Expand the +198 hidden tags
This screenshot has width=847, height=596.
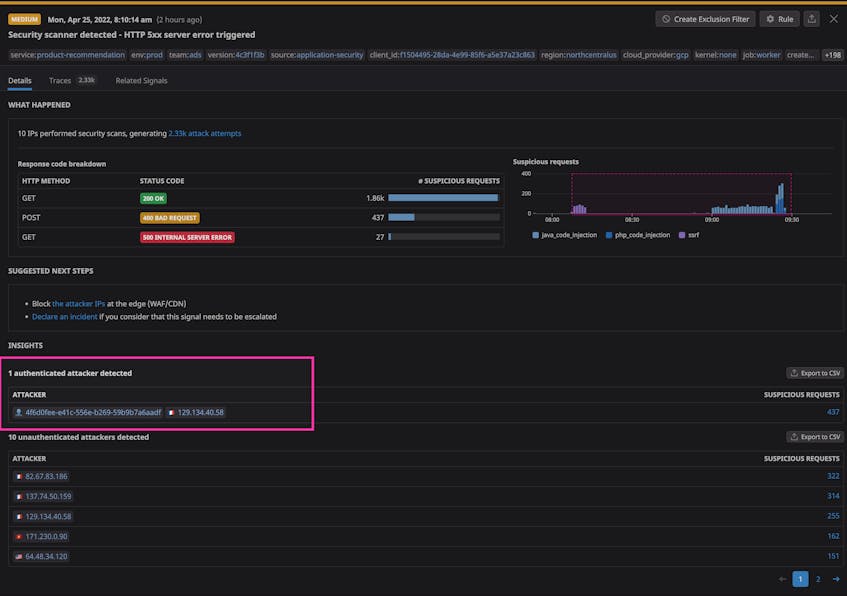pyautogui.click(x=831, y=55)
